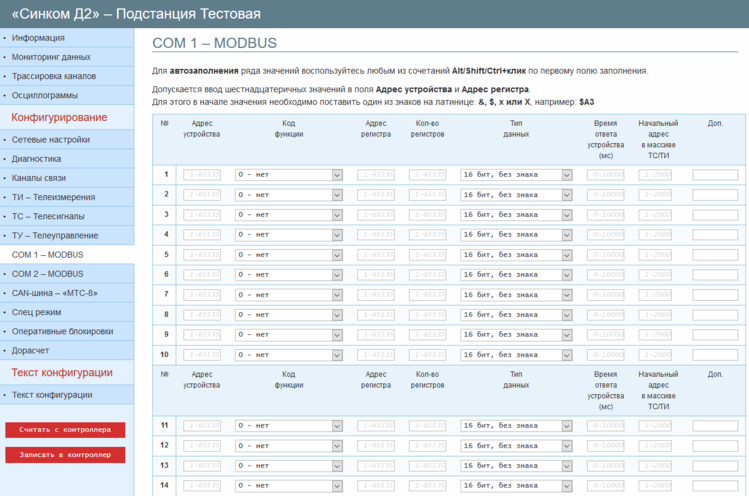The image size is (749, 496).
Task: Open Тип данных dropdown in row 11
Action: [x=516, y=425]
